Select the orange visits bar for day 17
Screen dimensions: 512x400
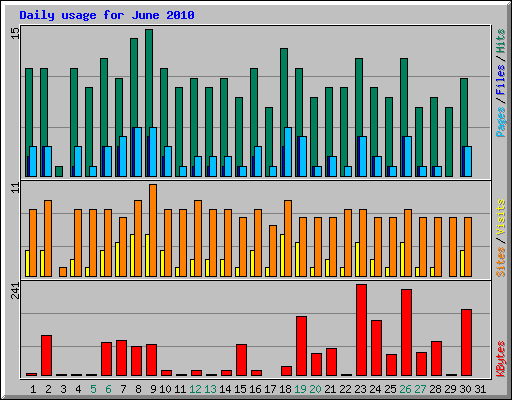pyautogui.click(x=273, y=251)
